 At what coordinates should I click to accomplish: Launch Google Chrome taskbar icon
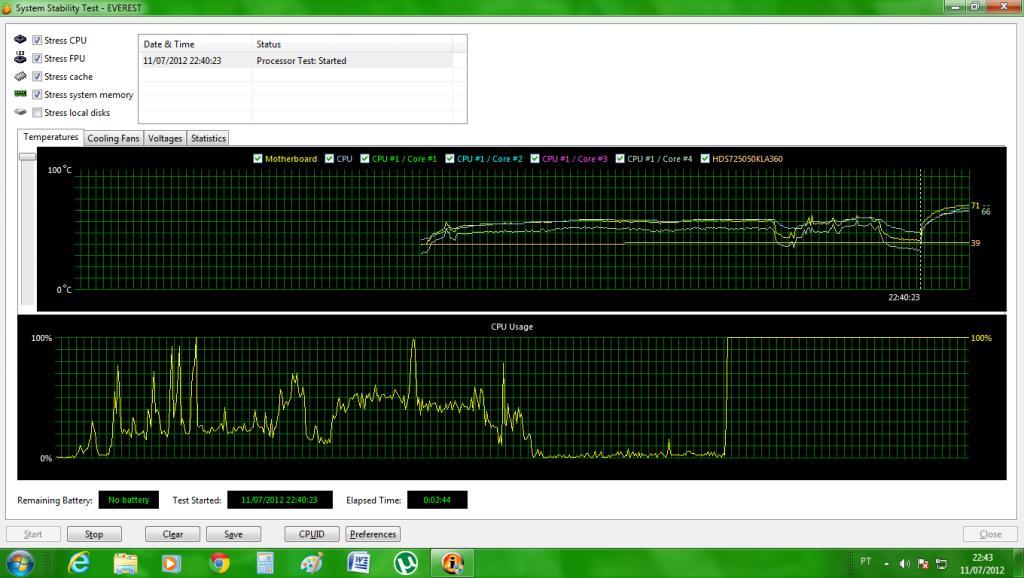click(x=219, y=562)
